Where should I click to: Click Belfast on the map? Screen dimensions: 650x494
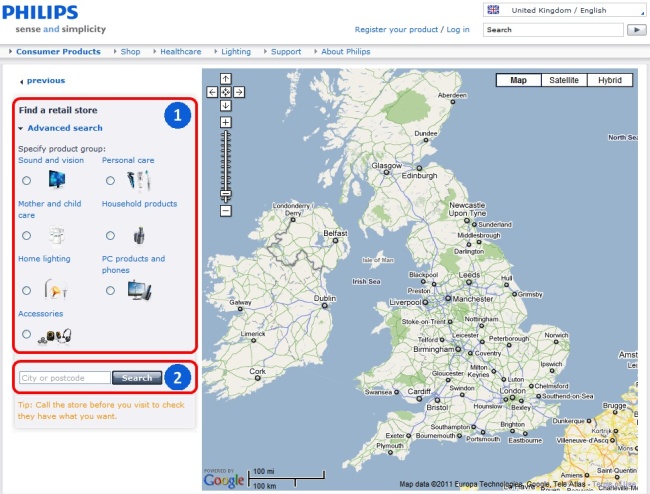[x=335, y=233]
